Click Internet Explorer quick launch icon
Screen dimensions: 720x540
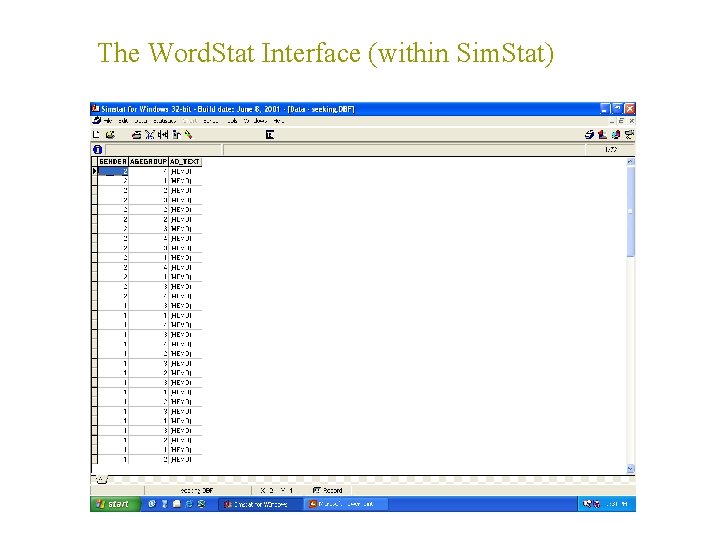click(189, 504)
